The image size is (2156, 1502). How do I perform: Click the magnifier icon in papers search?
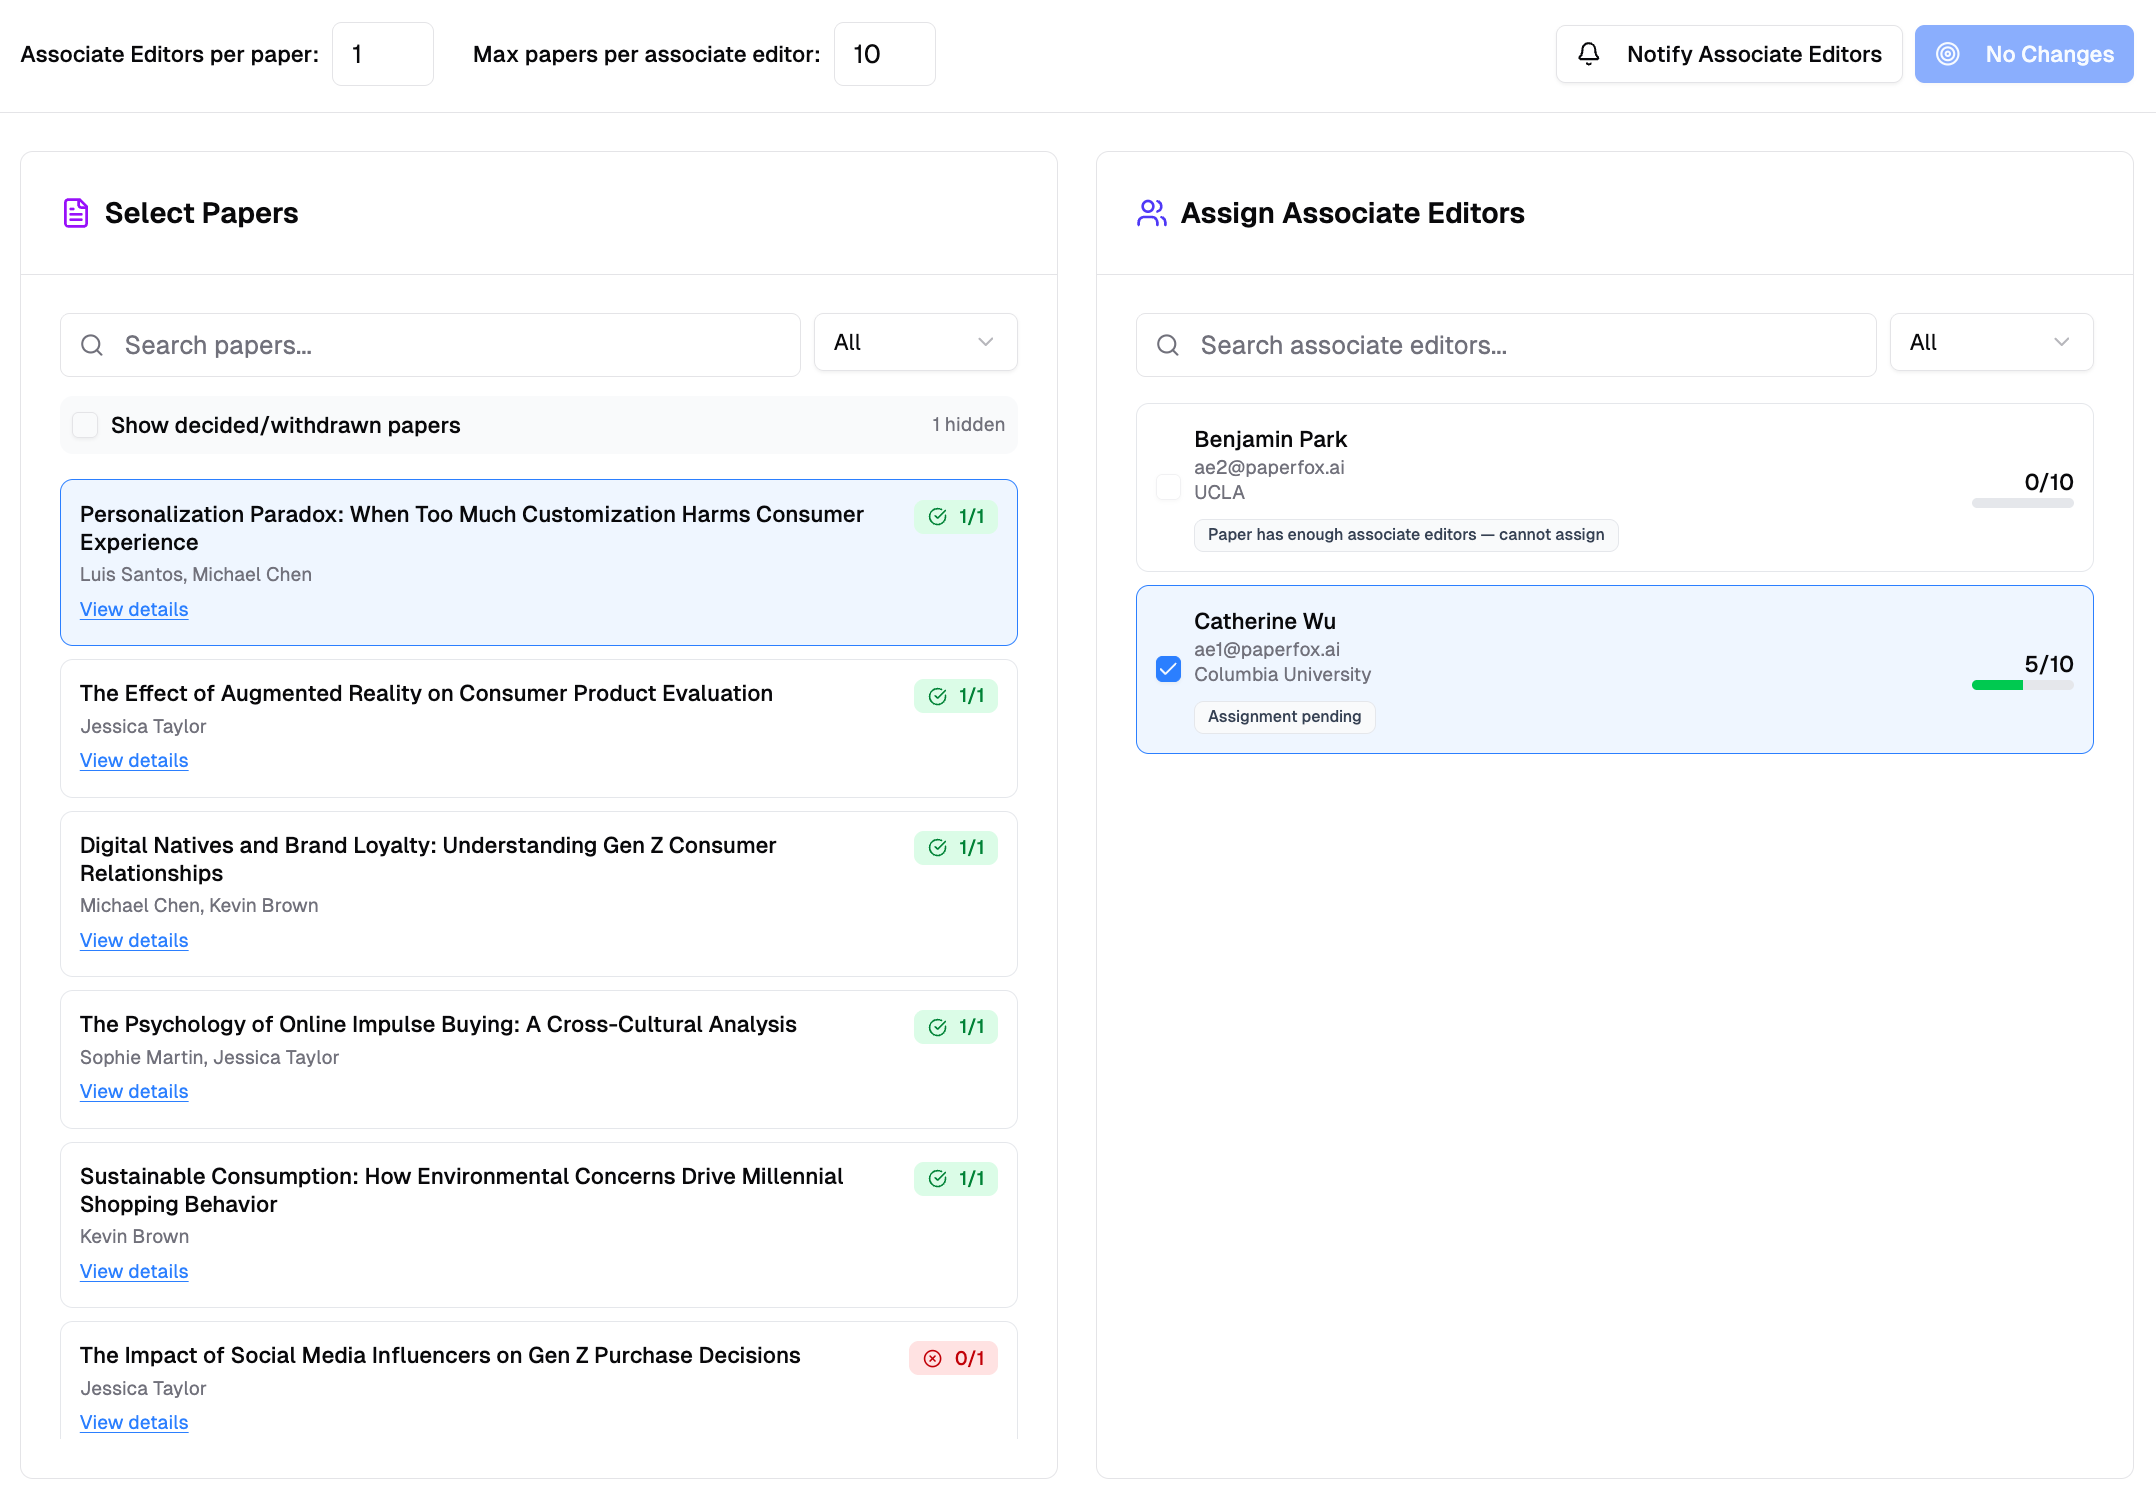pos(92,345)
